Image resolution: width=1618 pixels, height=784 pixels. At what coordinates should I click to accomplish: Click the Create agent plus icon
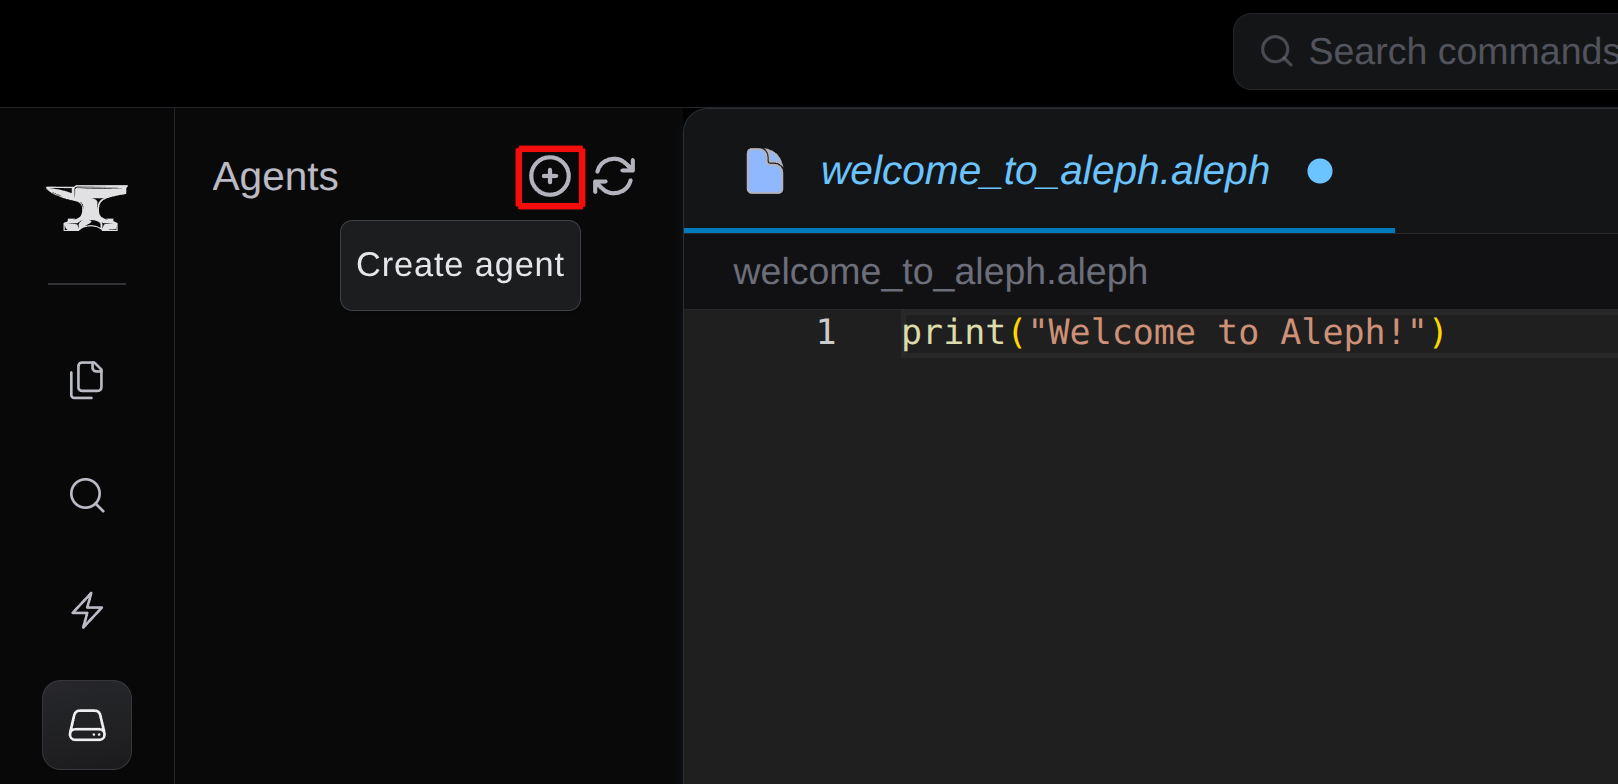[550, 176]
